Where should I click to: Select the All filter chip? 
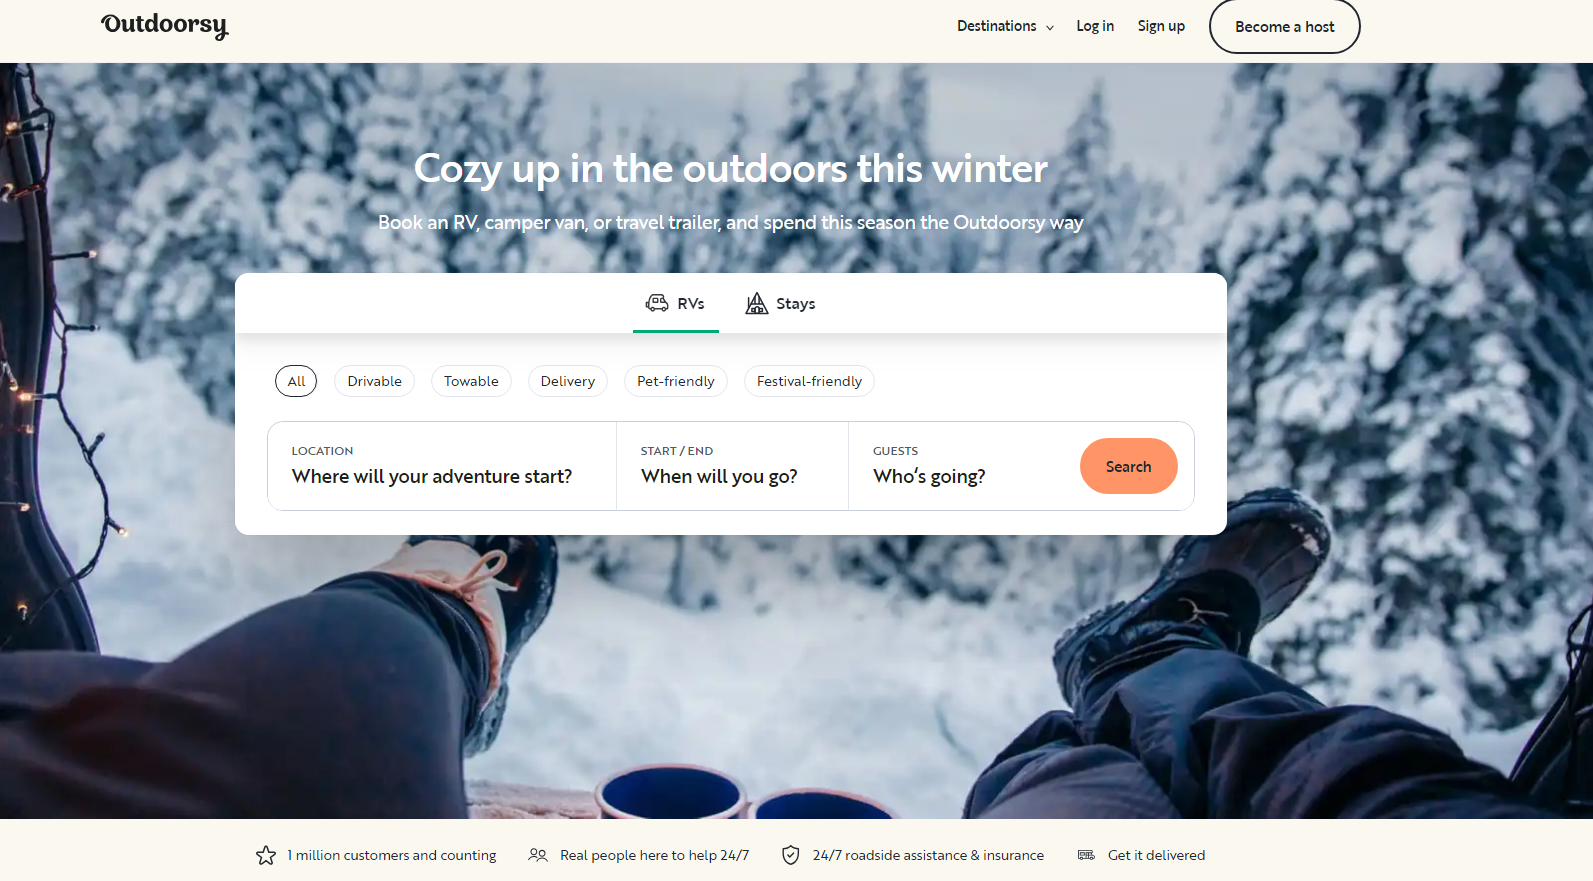point(296,381)
